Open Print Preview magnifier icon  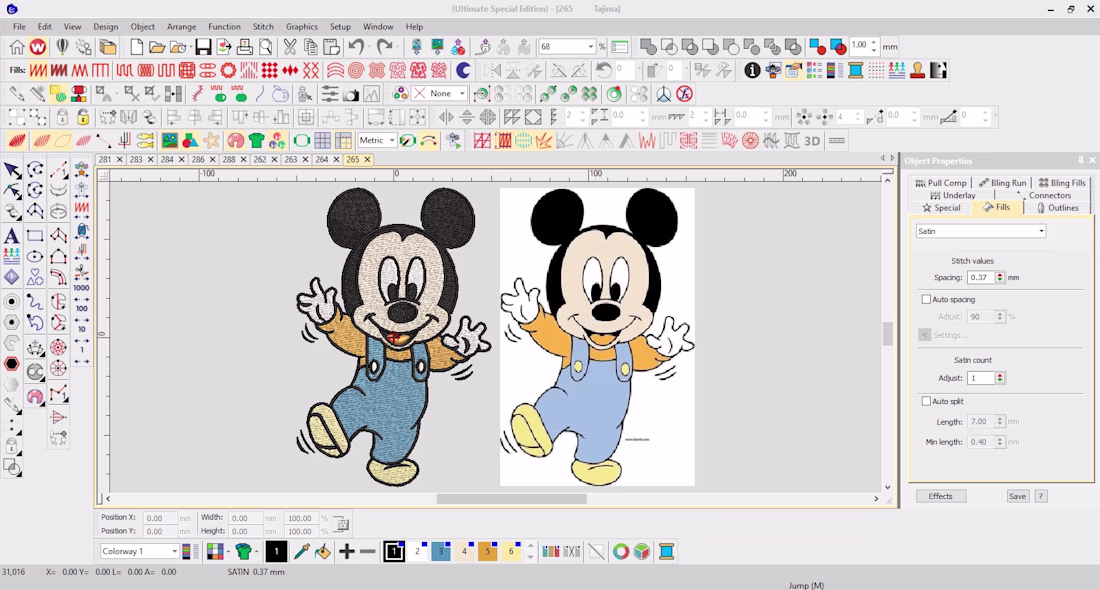coord(265,47)
